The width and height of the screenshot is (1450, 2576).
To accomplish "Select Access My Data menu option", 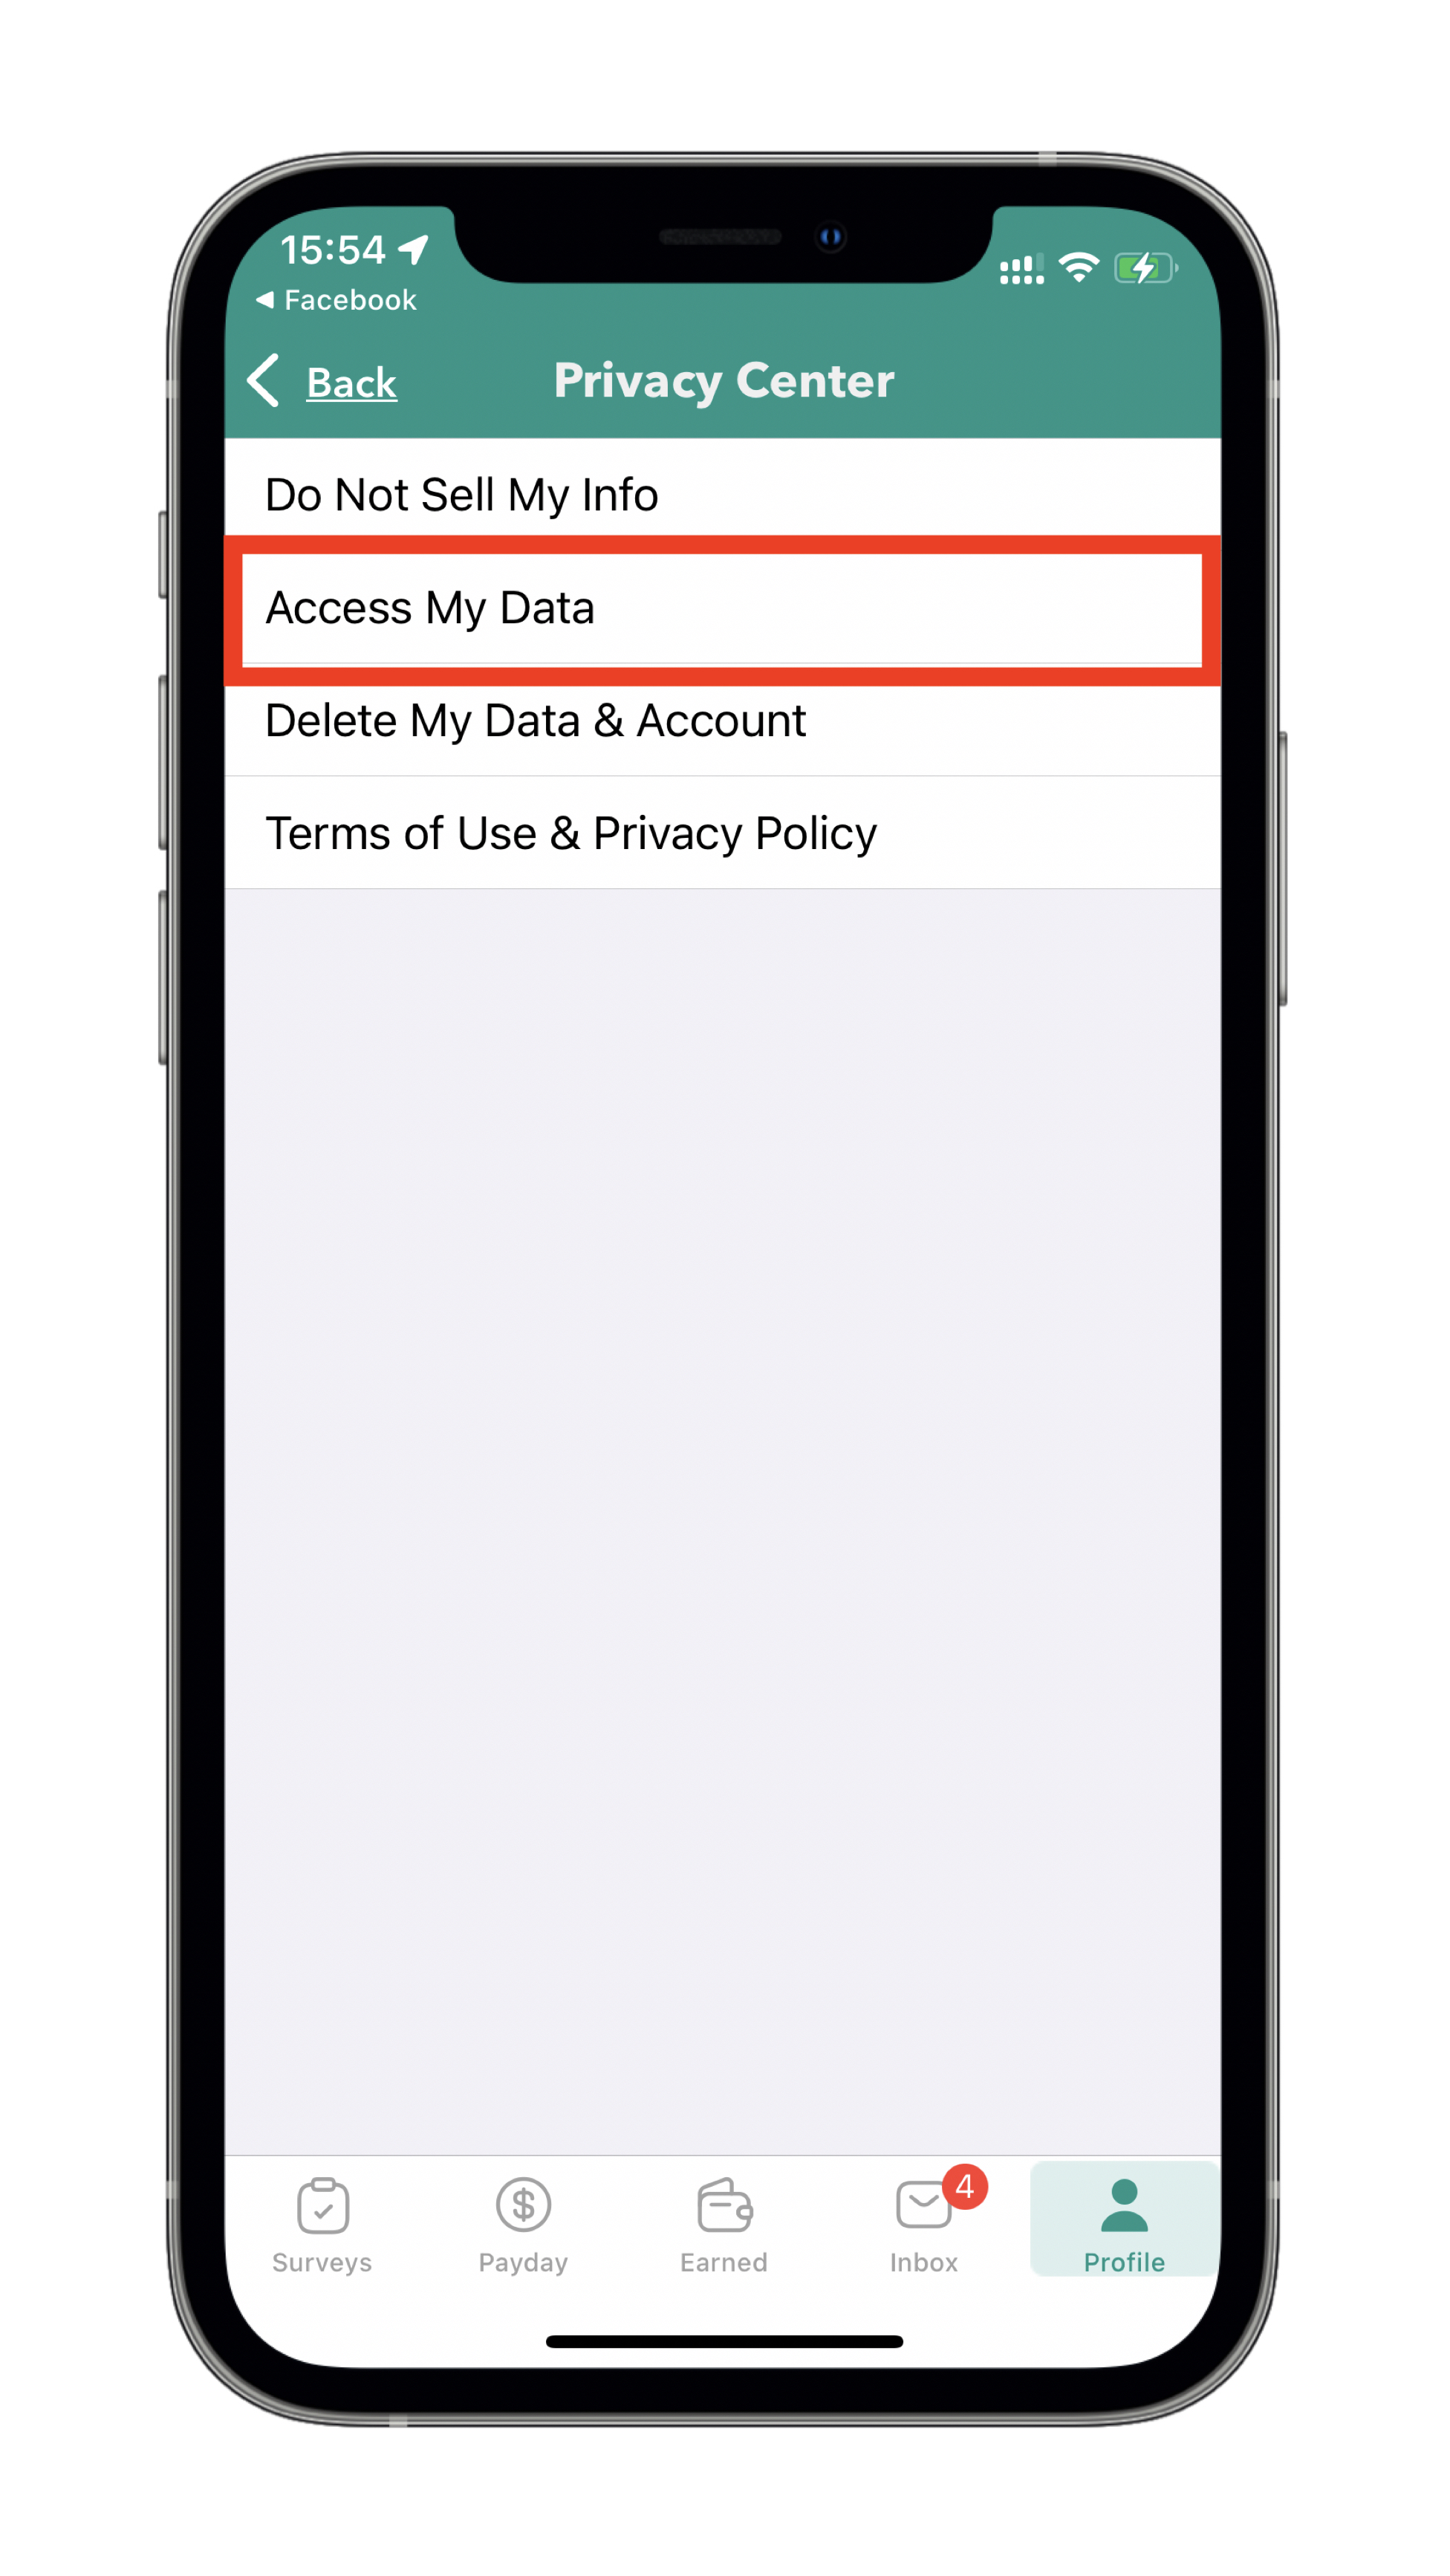I will pos(725,607).
